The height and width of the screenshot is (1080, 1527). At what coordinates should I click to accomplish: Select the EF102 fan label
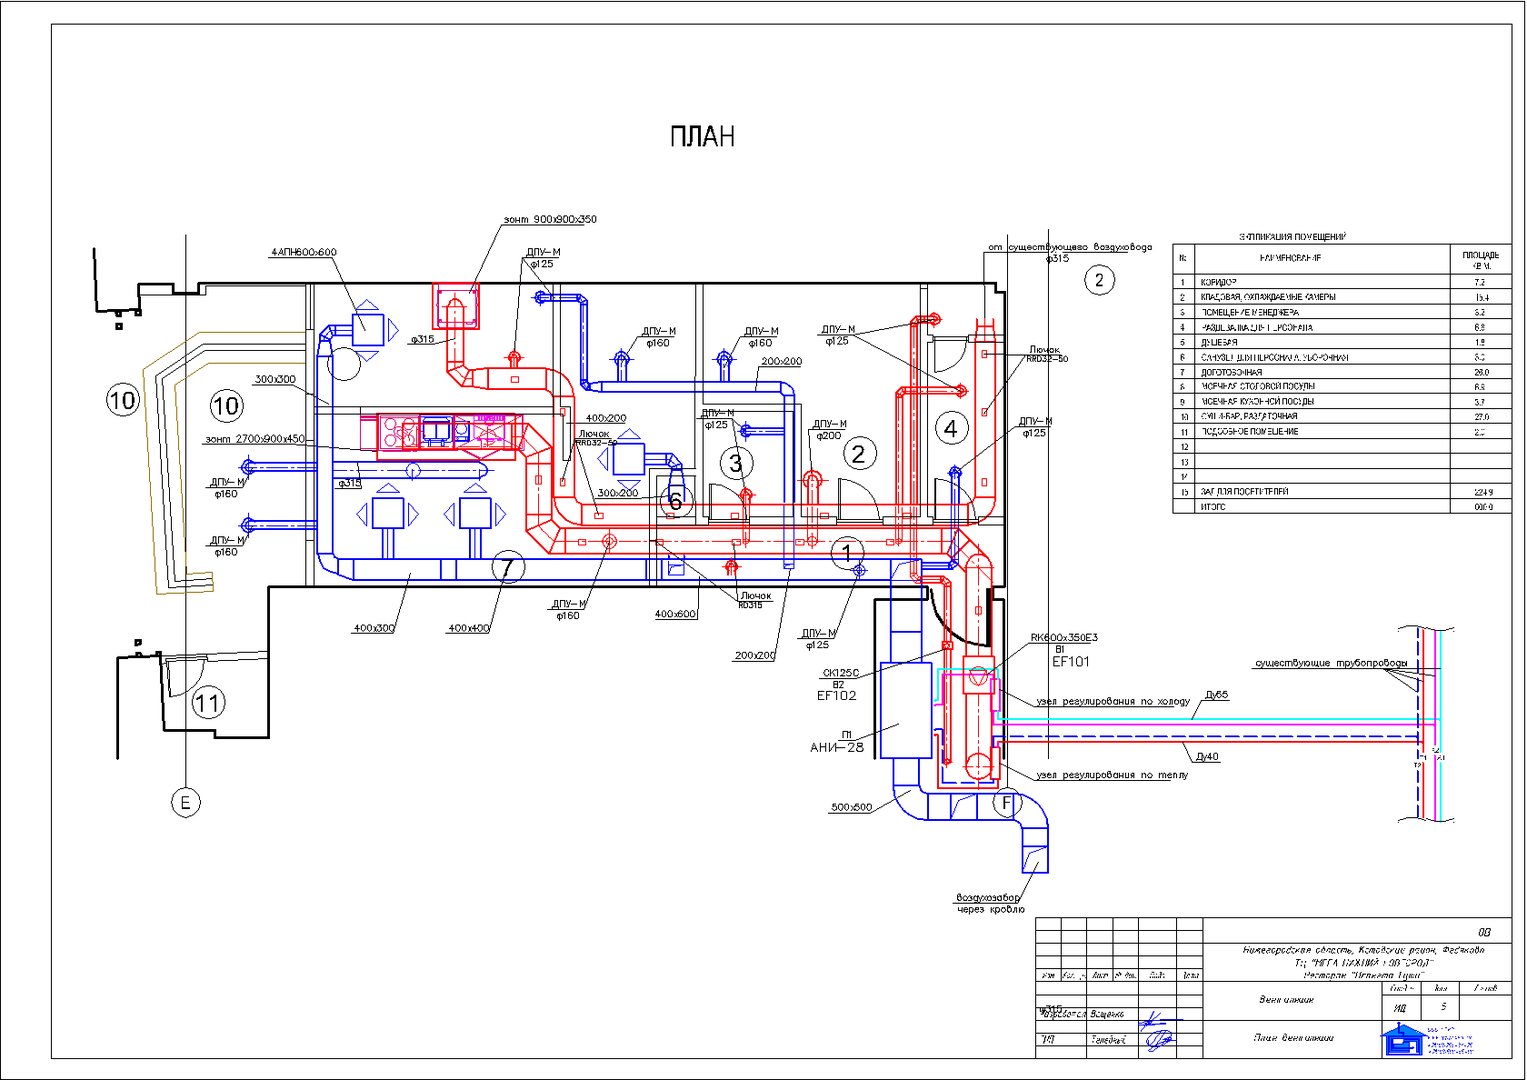coord(836,695)
